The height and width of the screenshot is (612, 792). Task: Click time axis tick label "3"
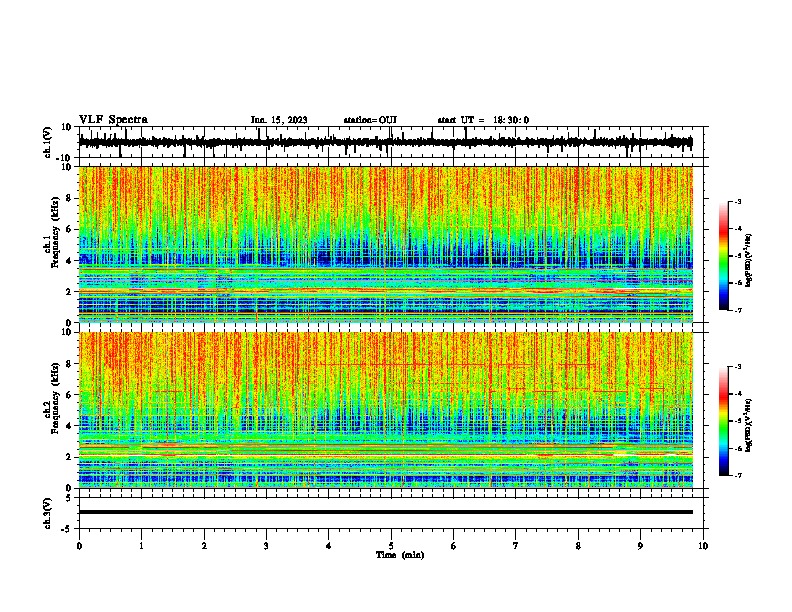tap(266, 546)
